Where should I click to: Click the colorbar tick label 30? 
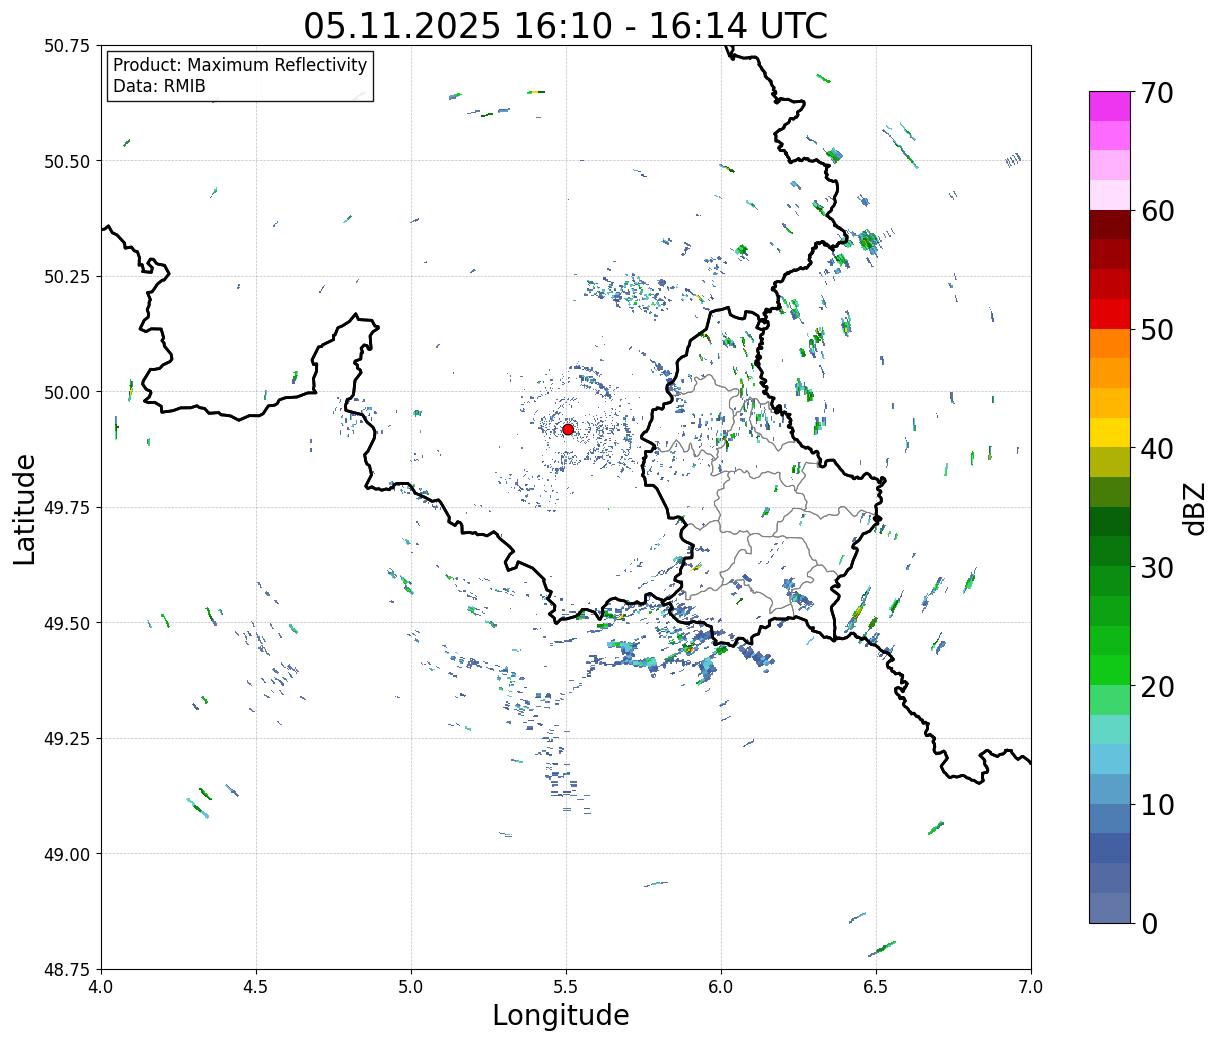[1157, 568]
